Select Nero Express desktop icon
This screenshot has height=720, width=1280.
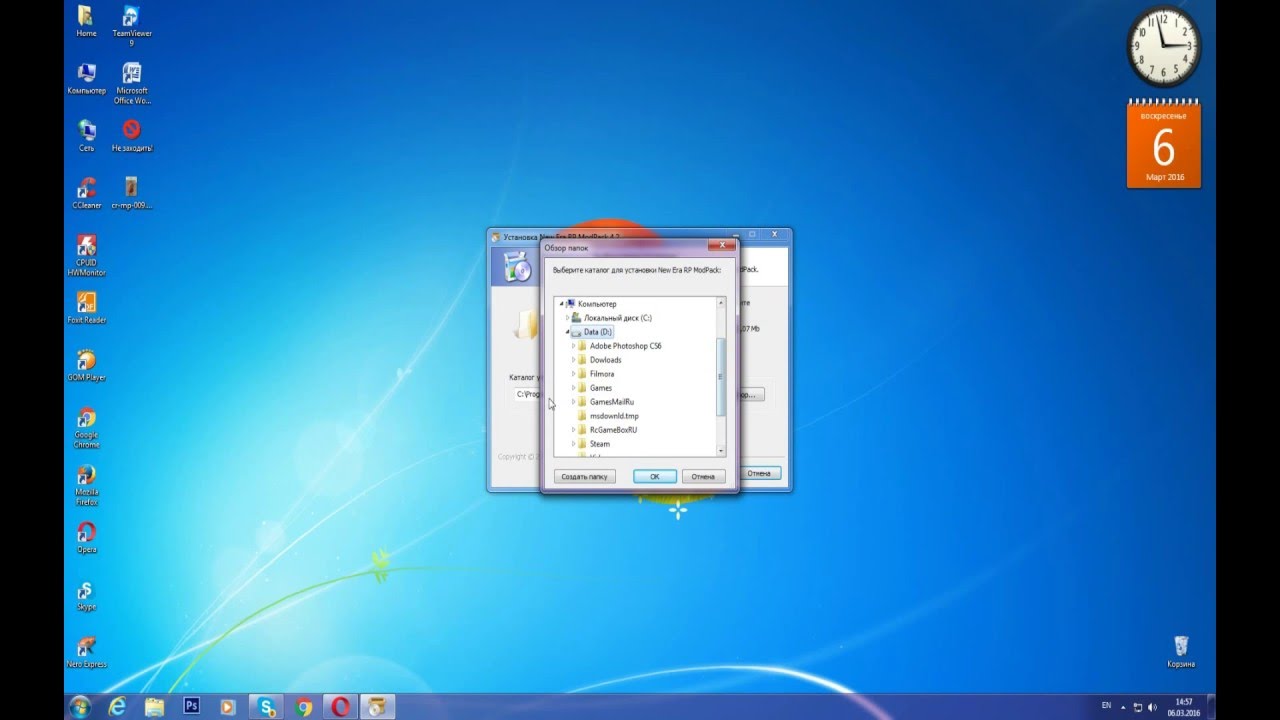87,653
